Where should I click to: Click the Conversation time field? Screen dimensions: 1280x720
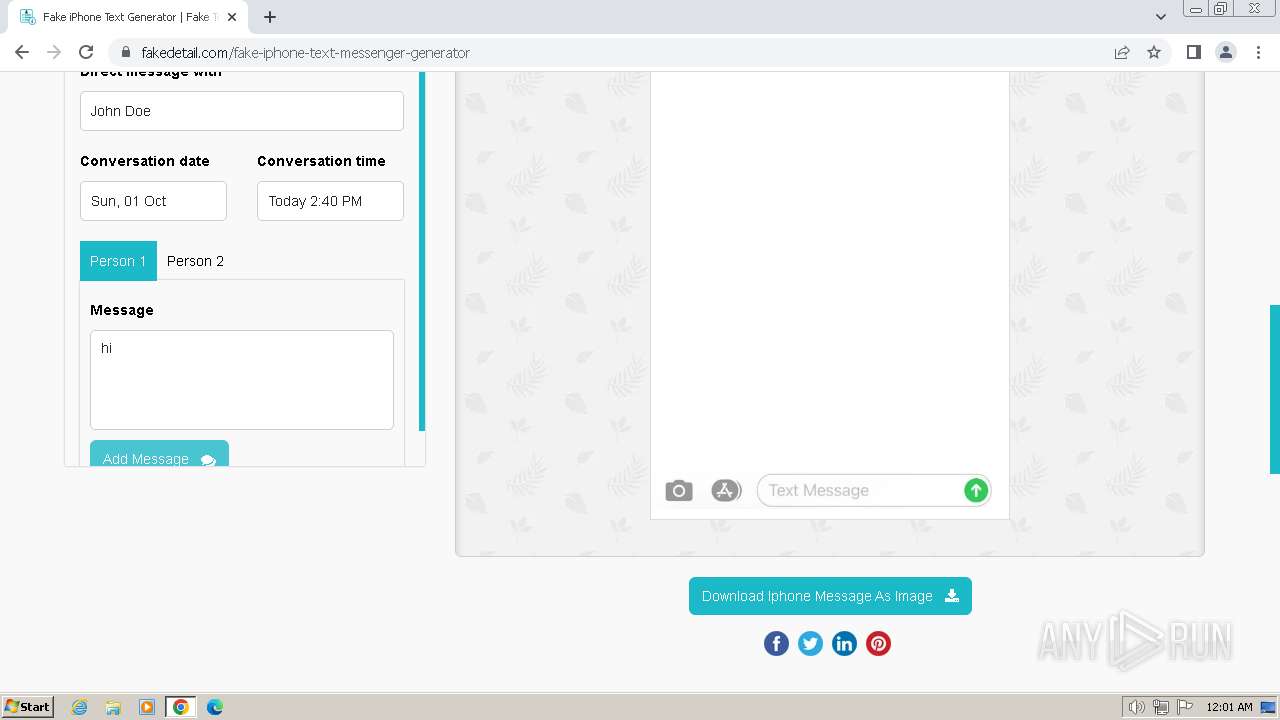330,201
